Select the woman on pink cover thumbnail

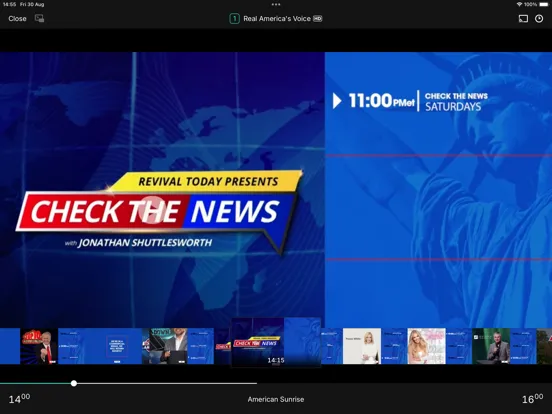(426, 346)
